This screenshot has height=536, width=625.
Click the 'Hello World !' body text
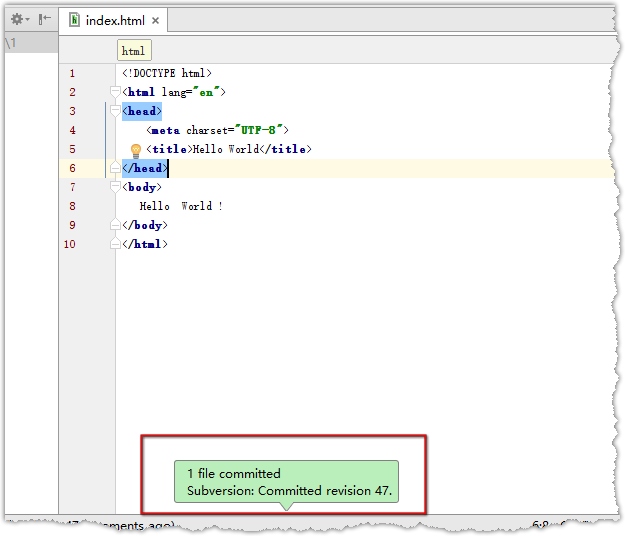181,206
